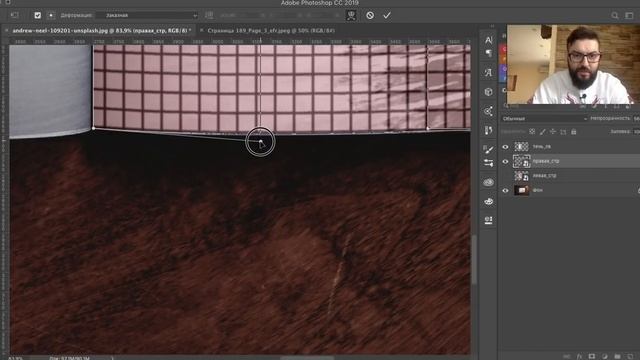Click the фон layer thumbnail

click(521, 190)
